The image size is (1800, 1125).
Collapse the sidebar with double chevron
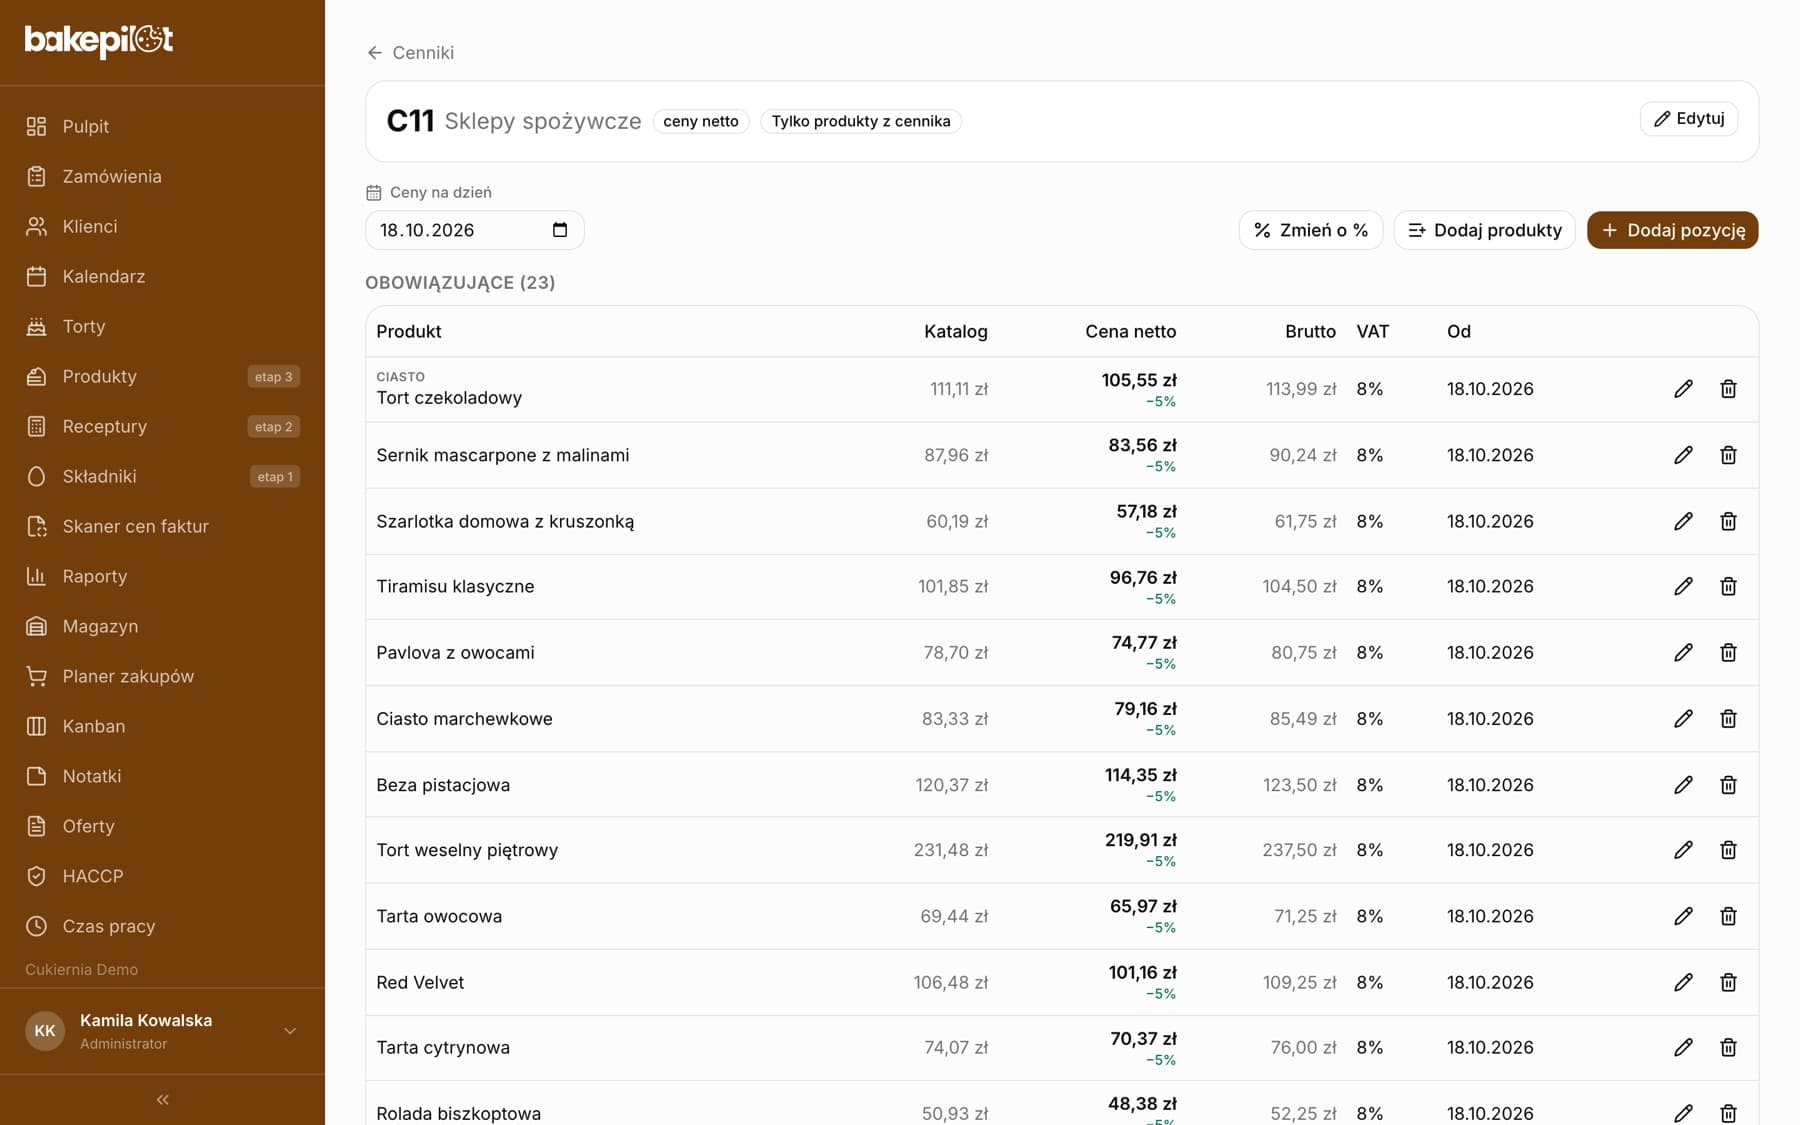pos(163,1100)
